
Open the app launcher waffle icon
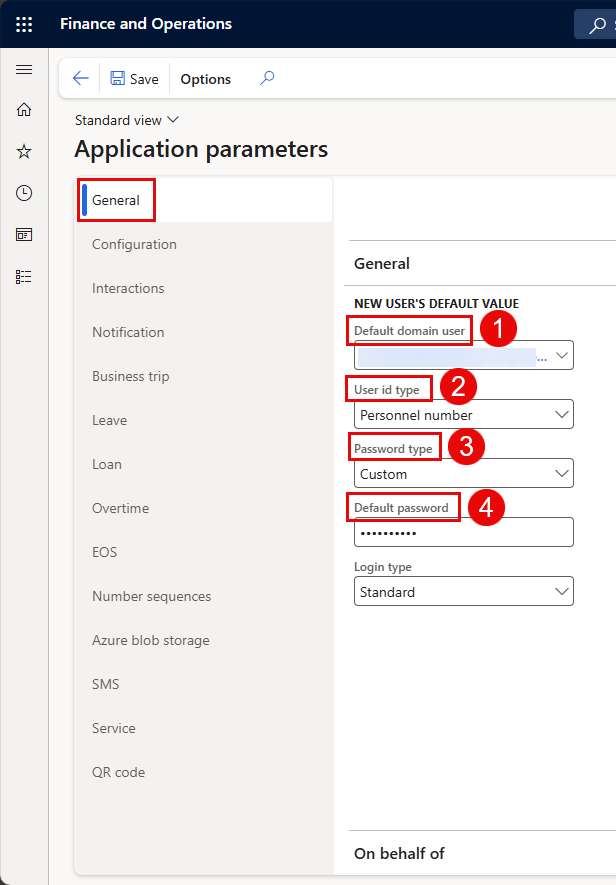(24, 24)
